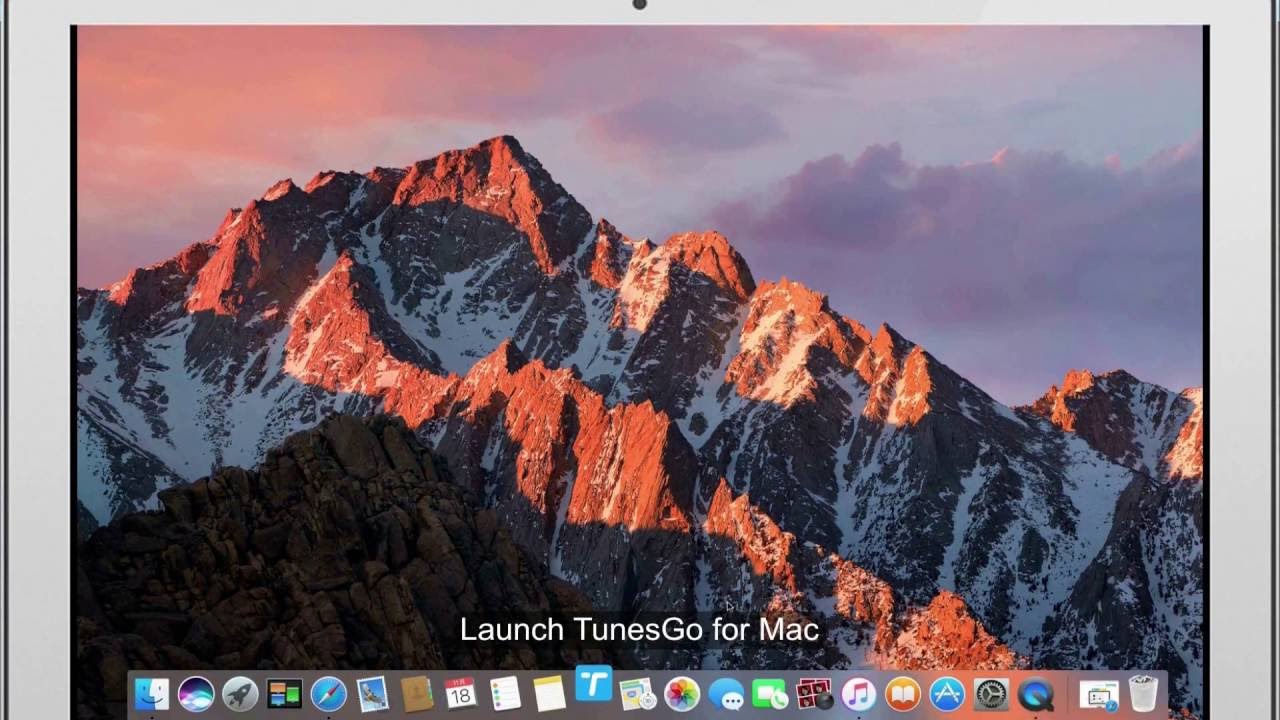1280x720 pixels.
Task: Launch Siri from the dock
Action: coord(196,693)
